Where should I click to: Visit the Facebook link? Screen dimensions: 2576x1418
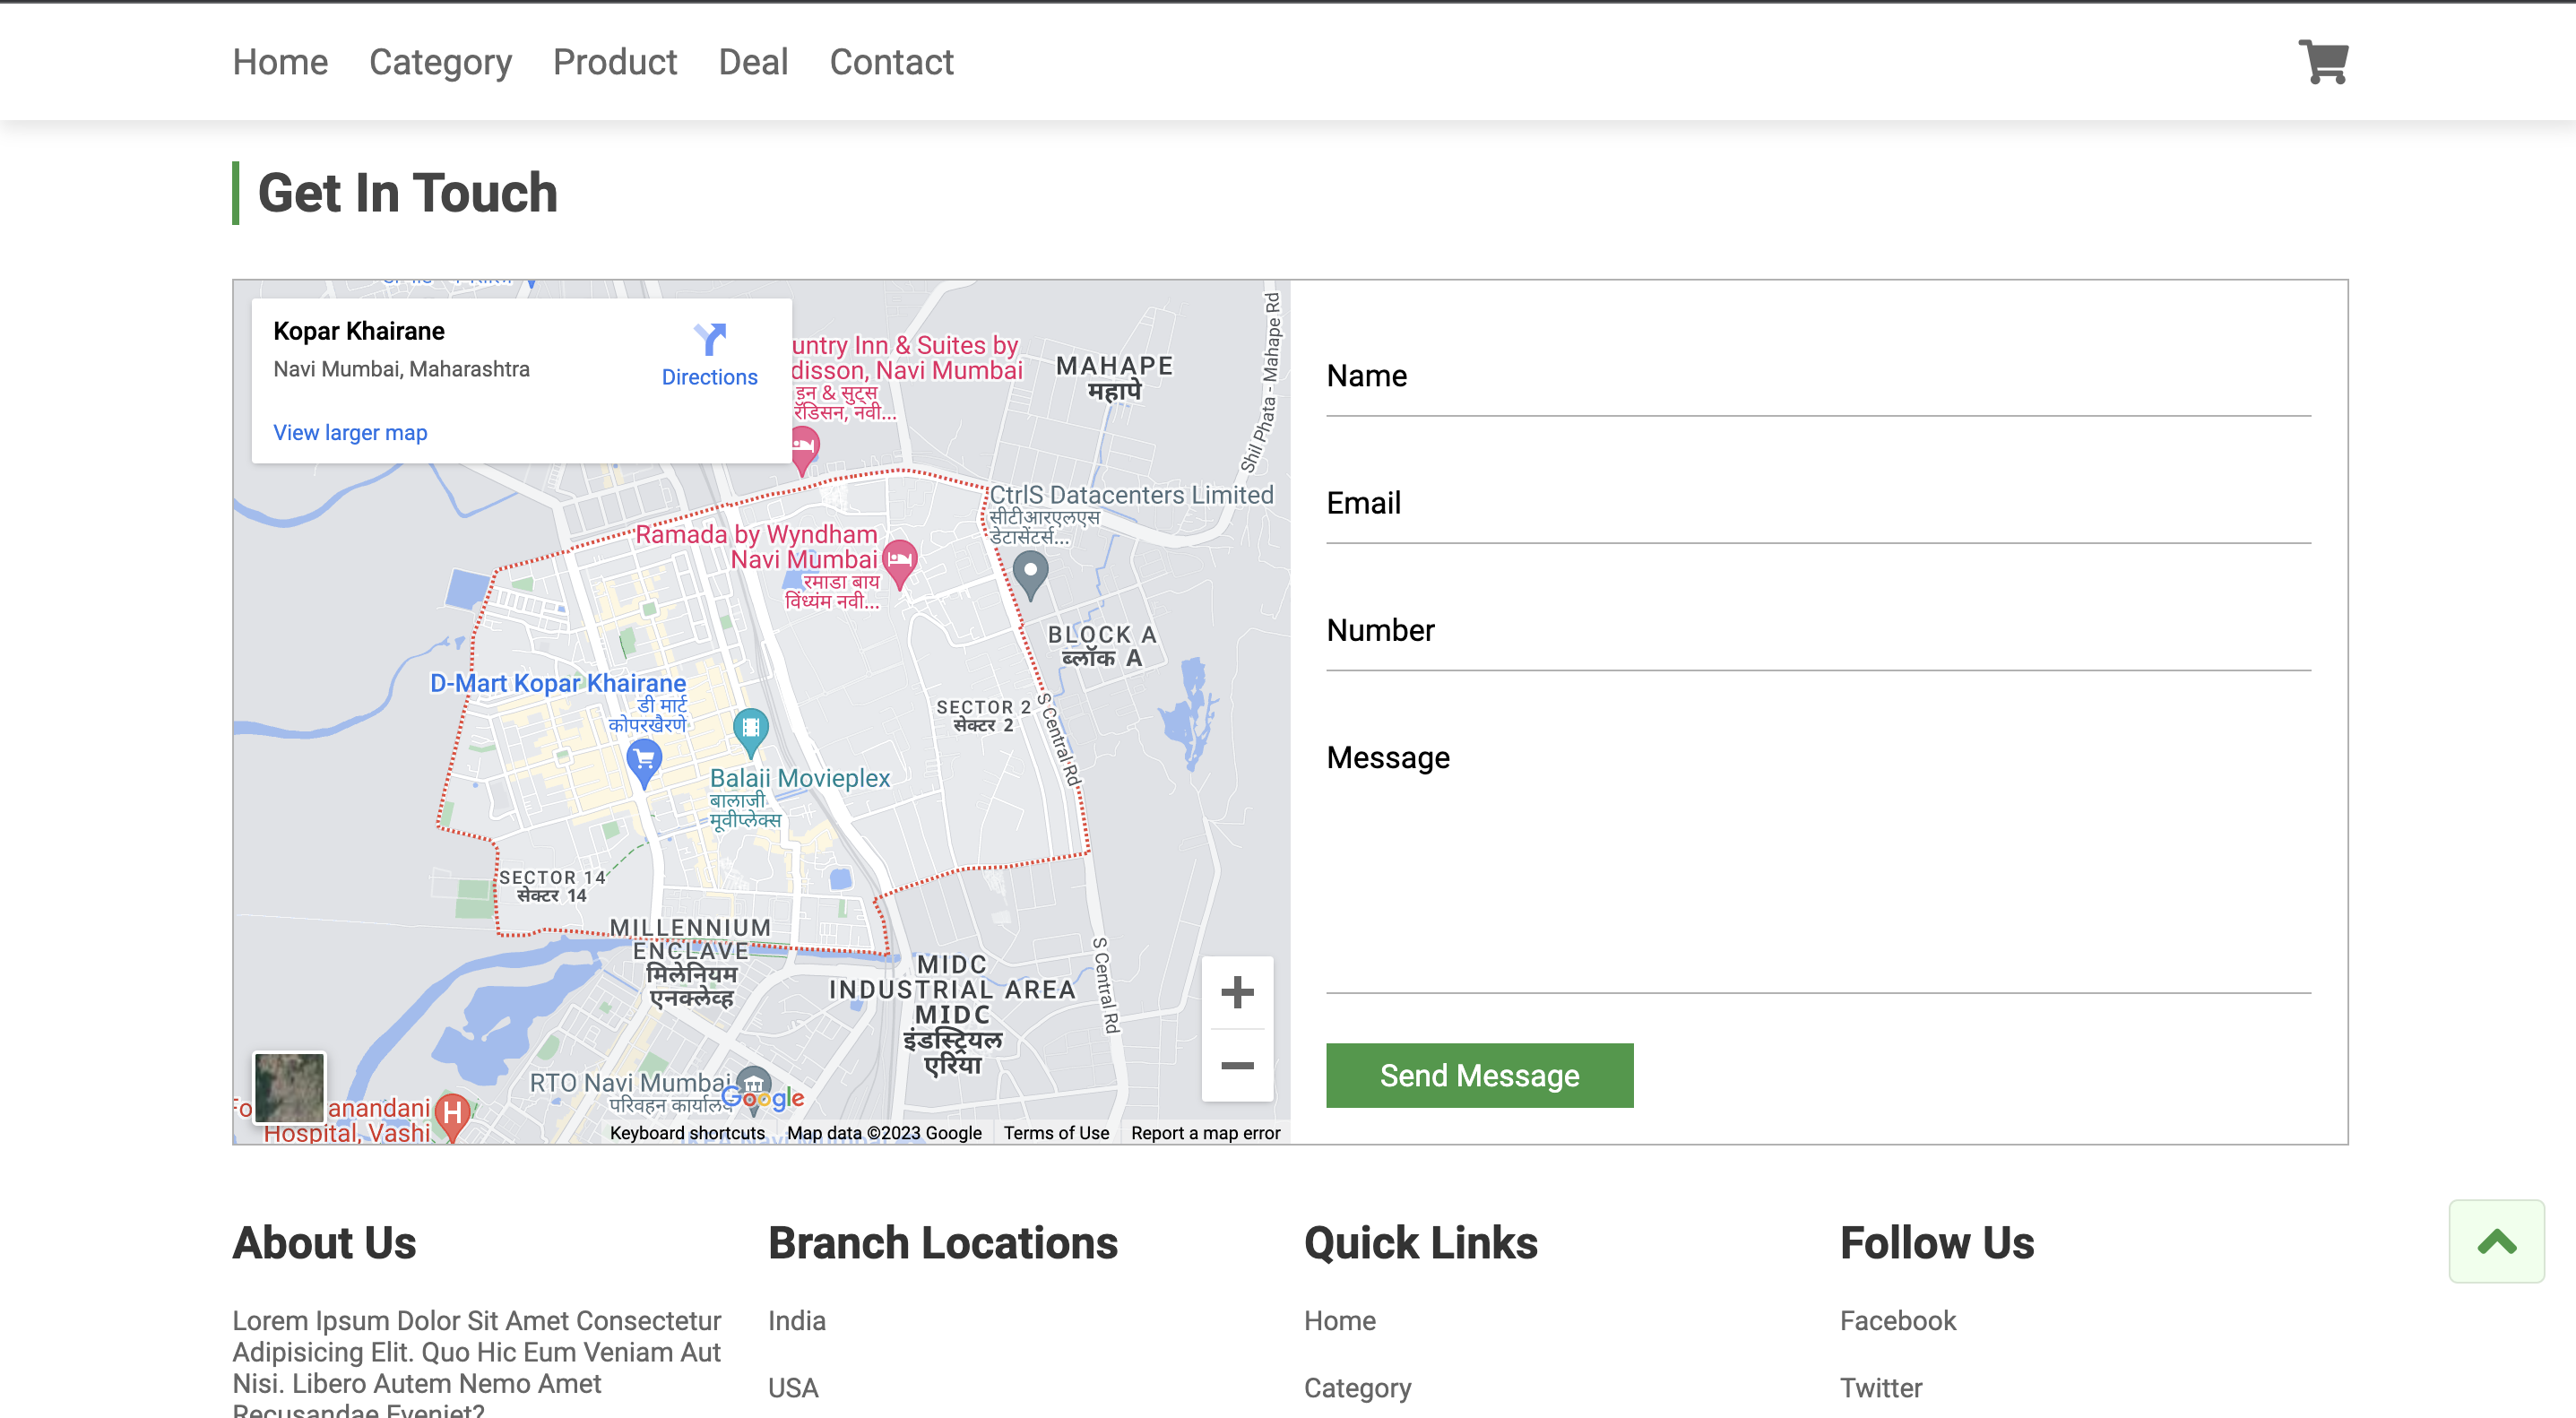[x=1897, y=1320]
